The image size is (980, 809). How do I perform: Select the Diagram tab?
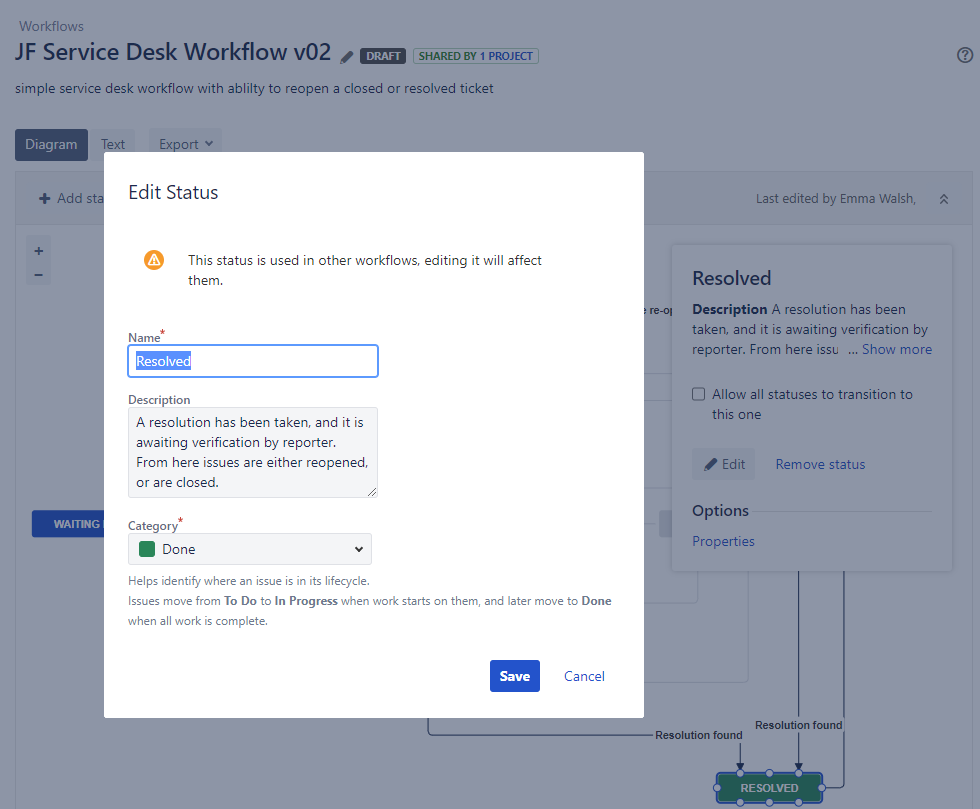51,144
